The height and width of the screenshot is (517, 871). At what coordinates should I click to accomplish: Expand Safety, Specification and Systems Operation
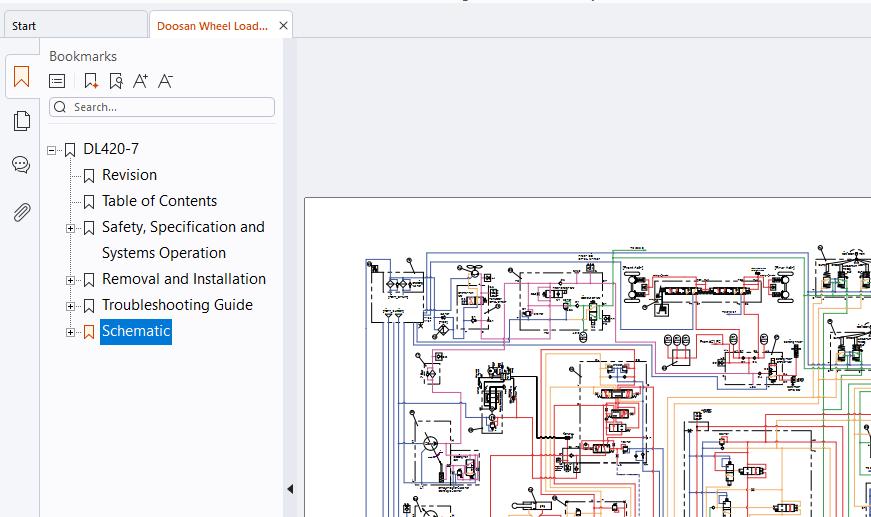[71, 228]
